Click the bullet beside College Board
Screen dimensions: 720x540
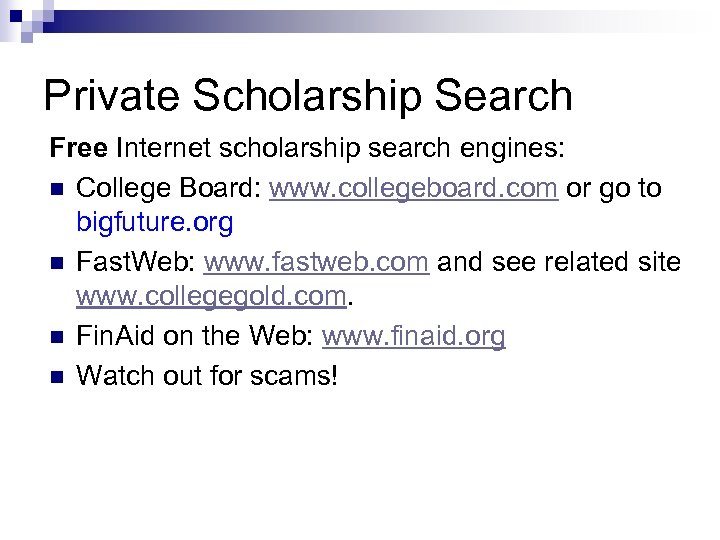(58, 190)
